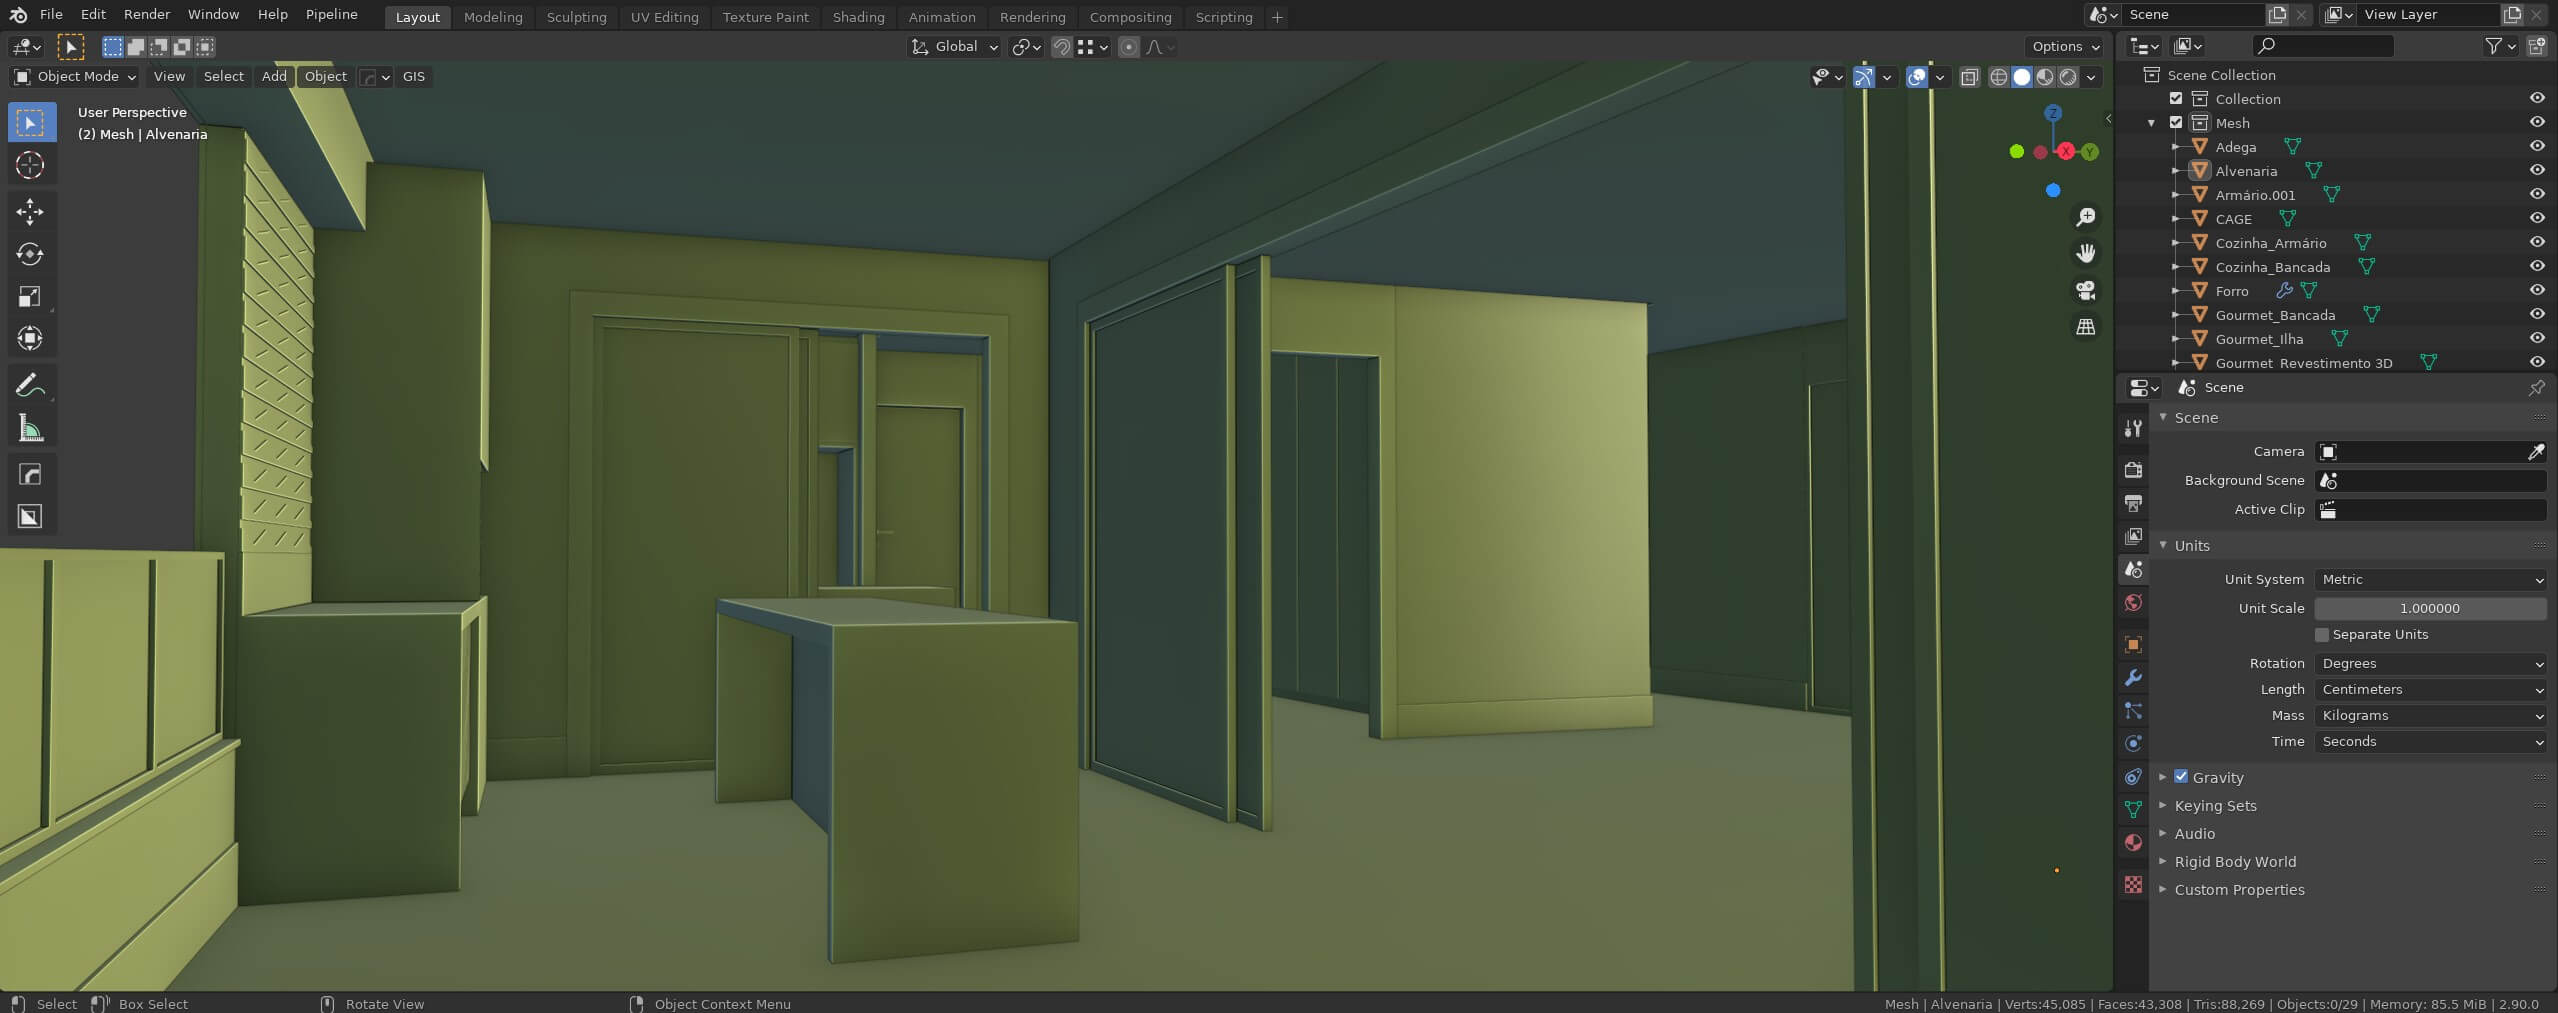The height and width of the screenshot is (1013, 2558).
Task: Toggle camera view icon in viewport
Action: click(x=2086, y=290)
